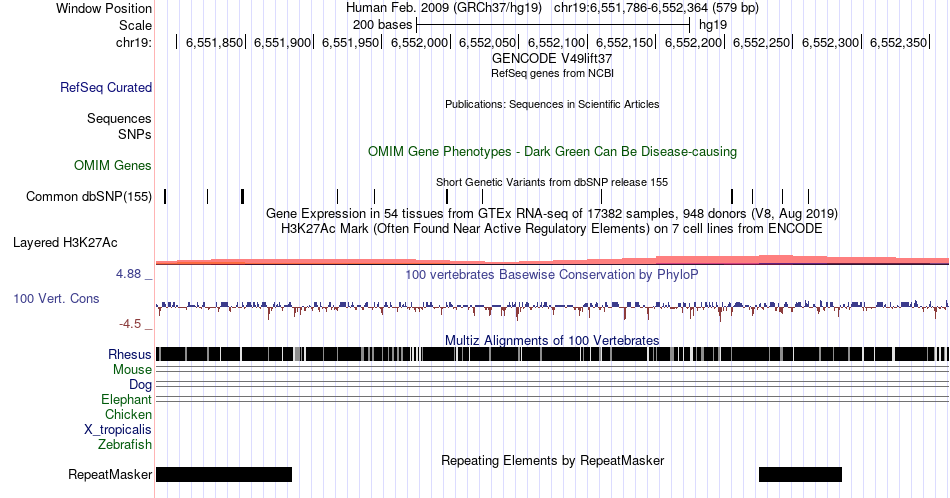Click the last dbSNP variant tick mark

click(x=808, y=196)
